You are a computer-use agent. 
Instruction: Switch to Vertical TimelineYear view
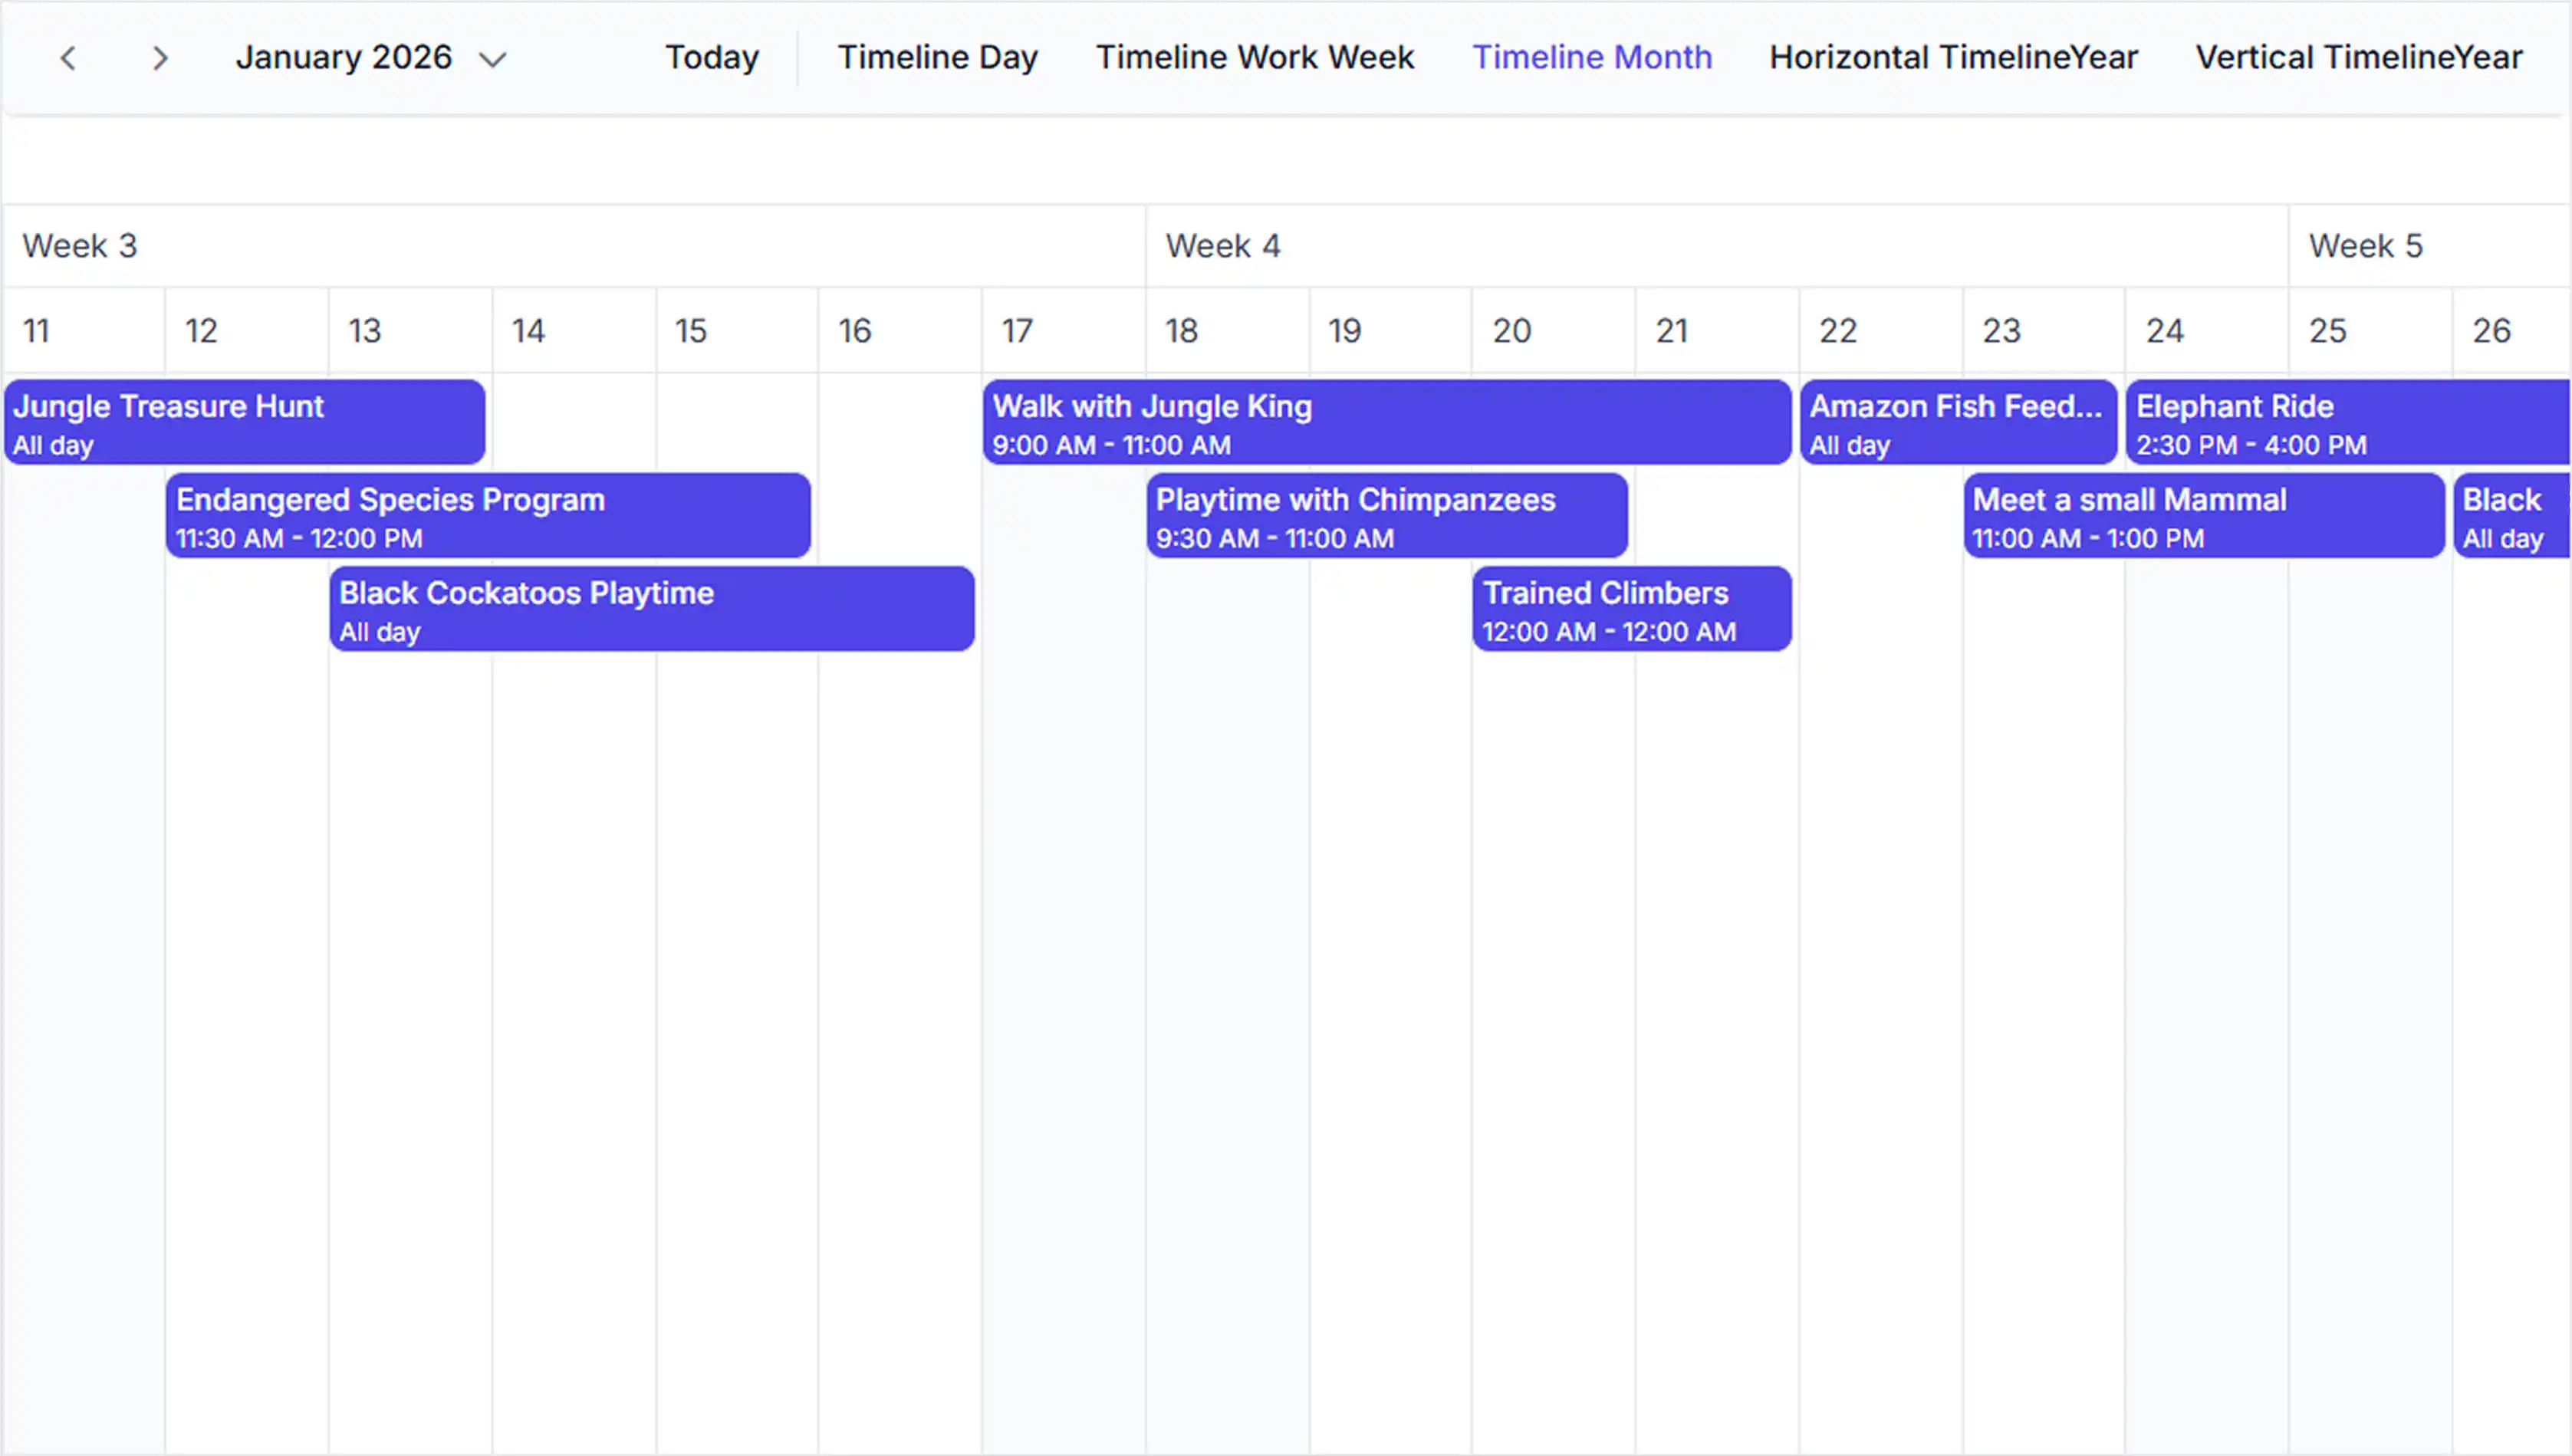pyautogui.click(x=2359, y=58)
